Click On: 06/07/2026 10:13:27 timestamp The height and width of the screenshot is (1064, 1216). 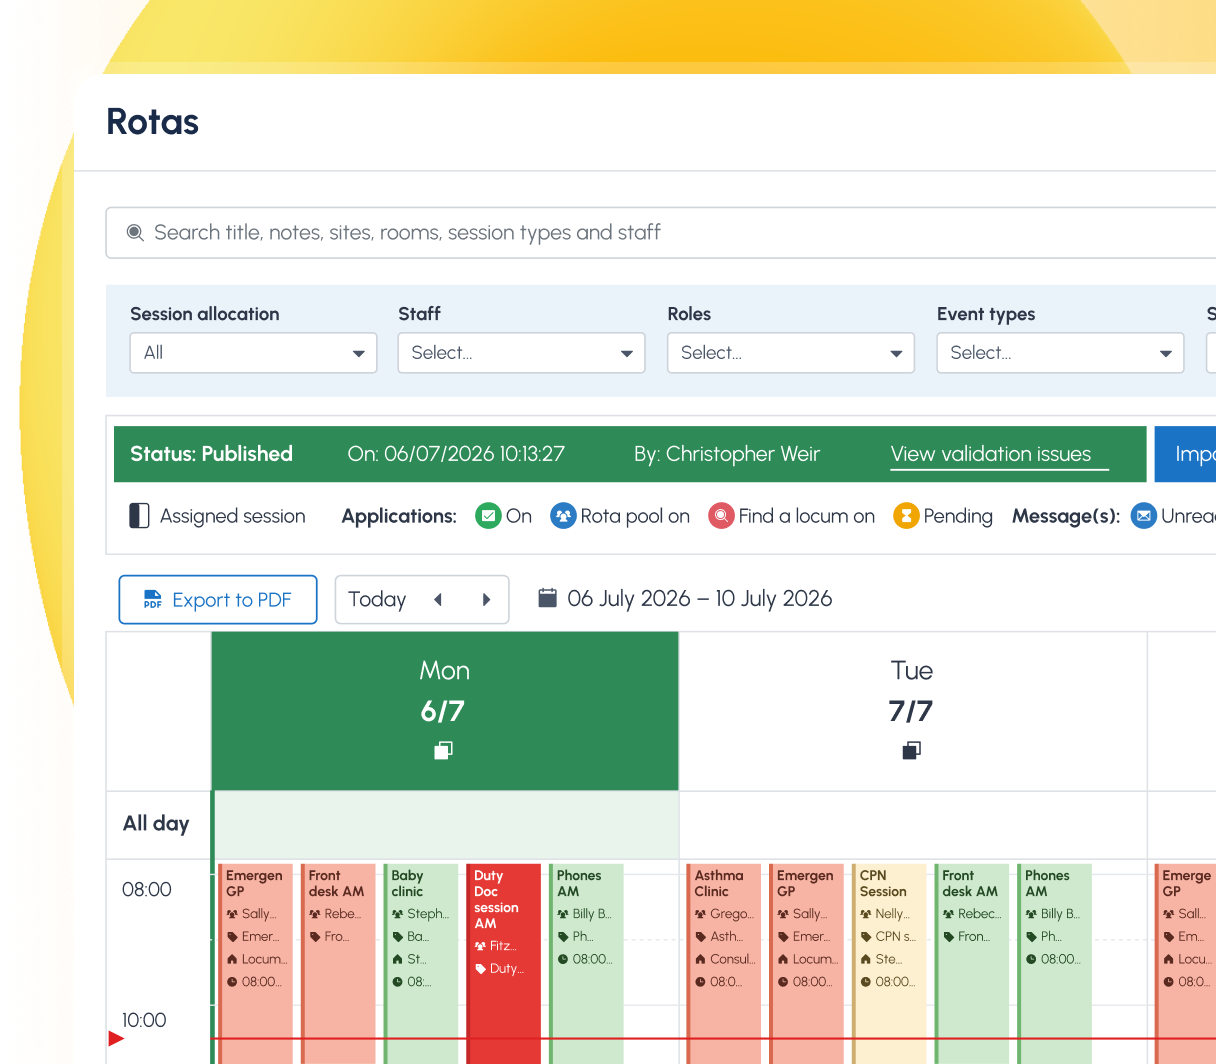coord(456,454)
